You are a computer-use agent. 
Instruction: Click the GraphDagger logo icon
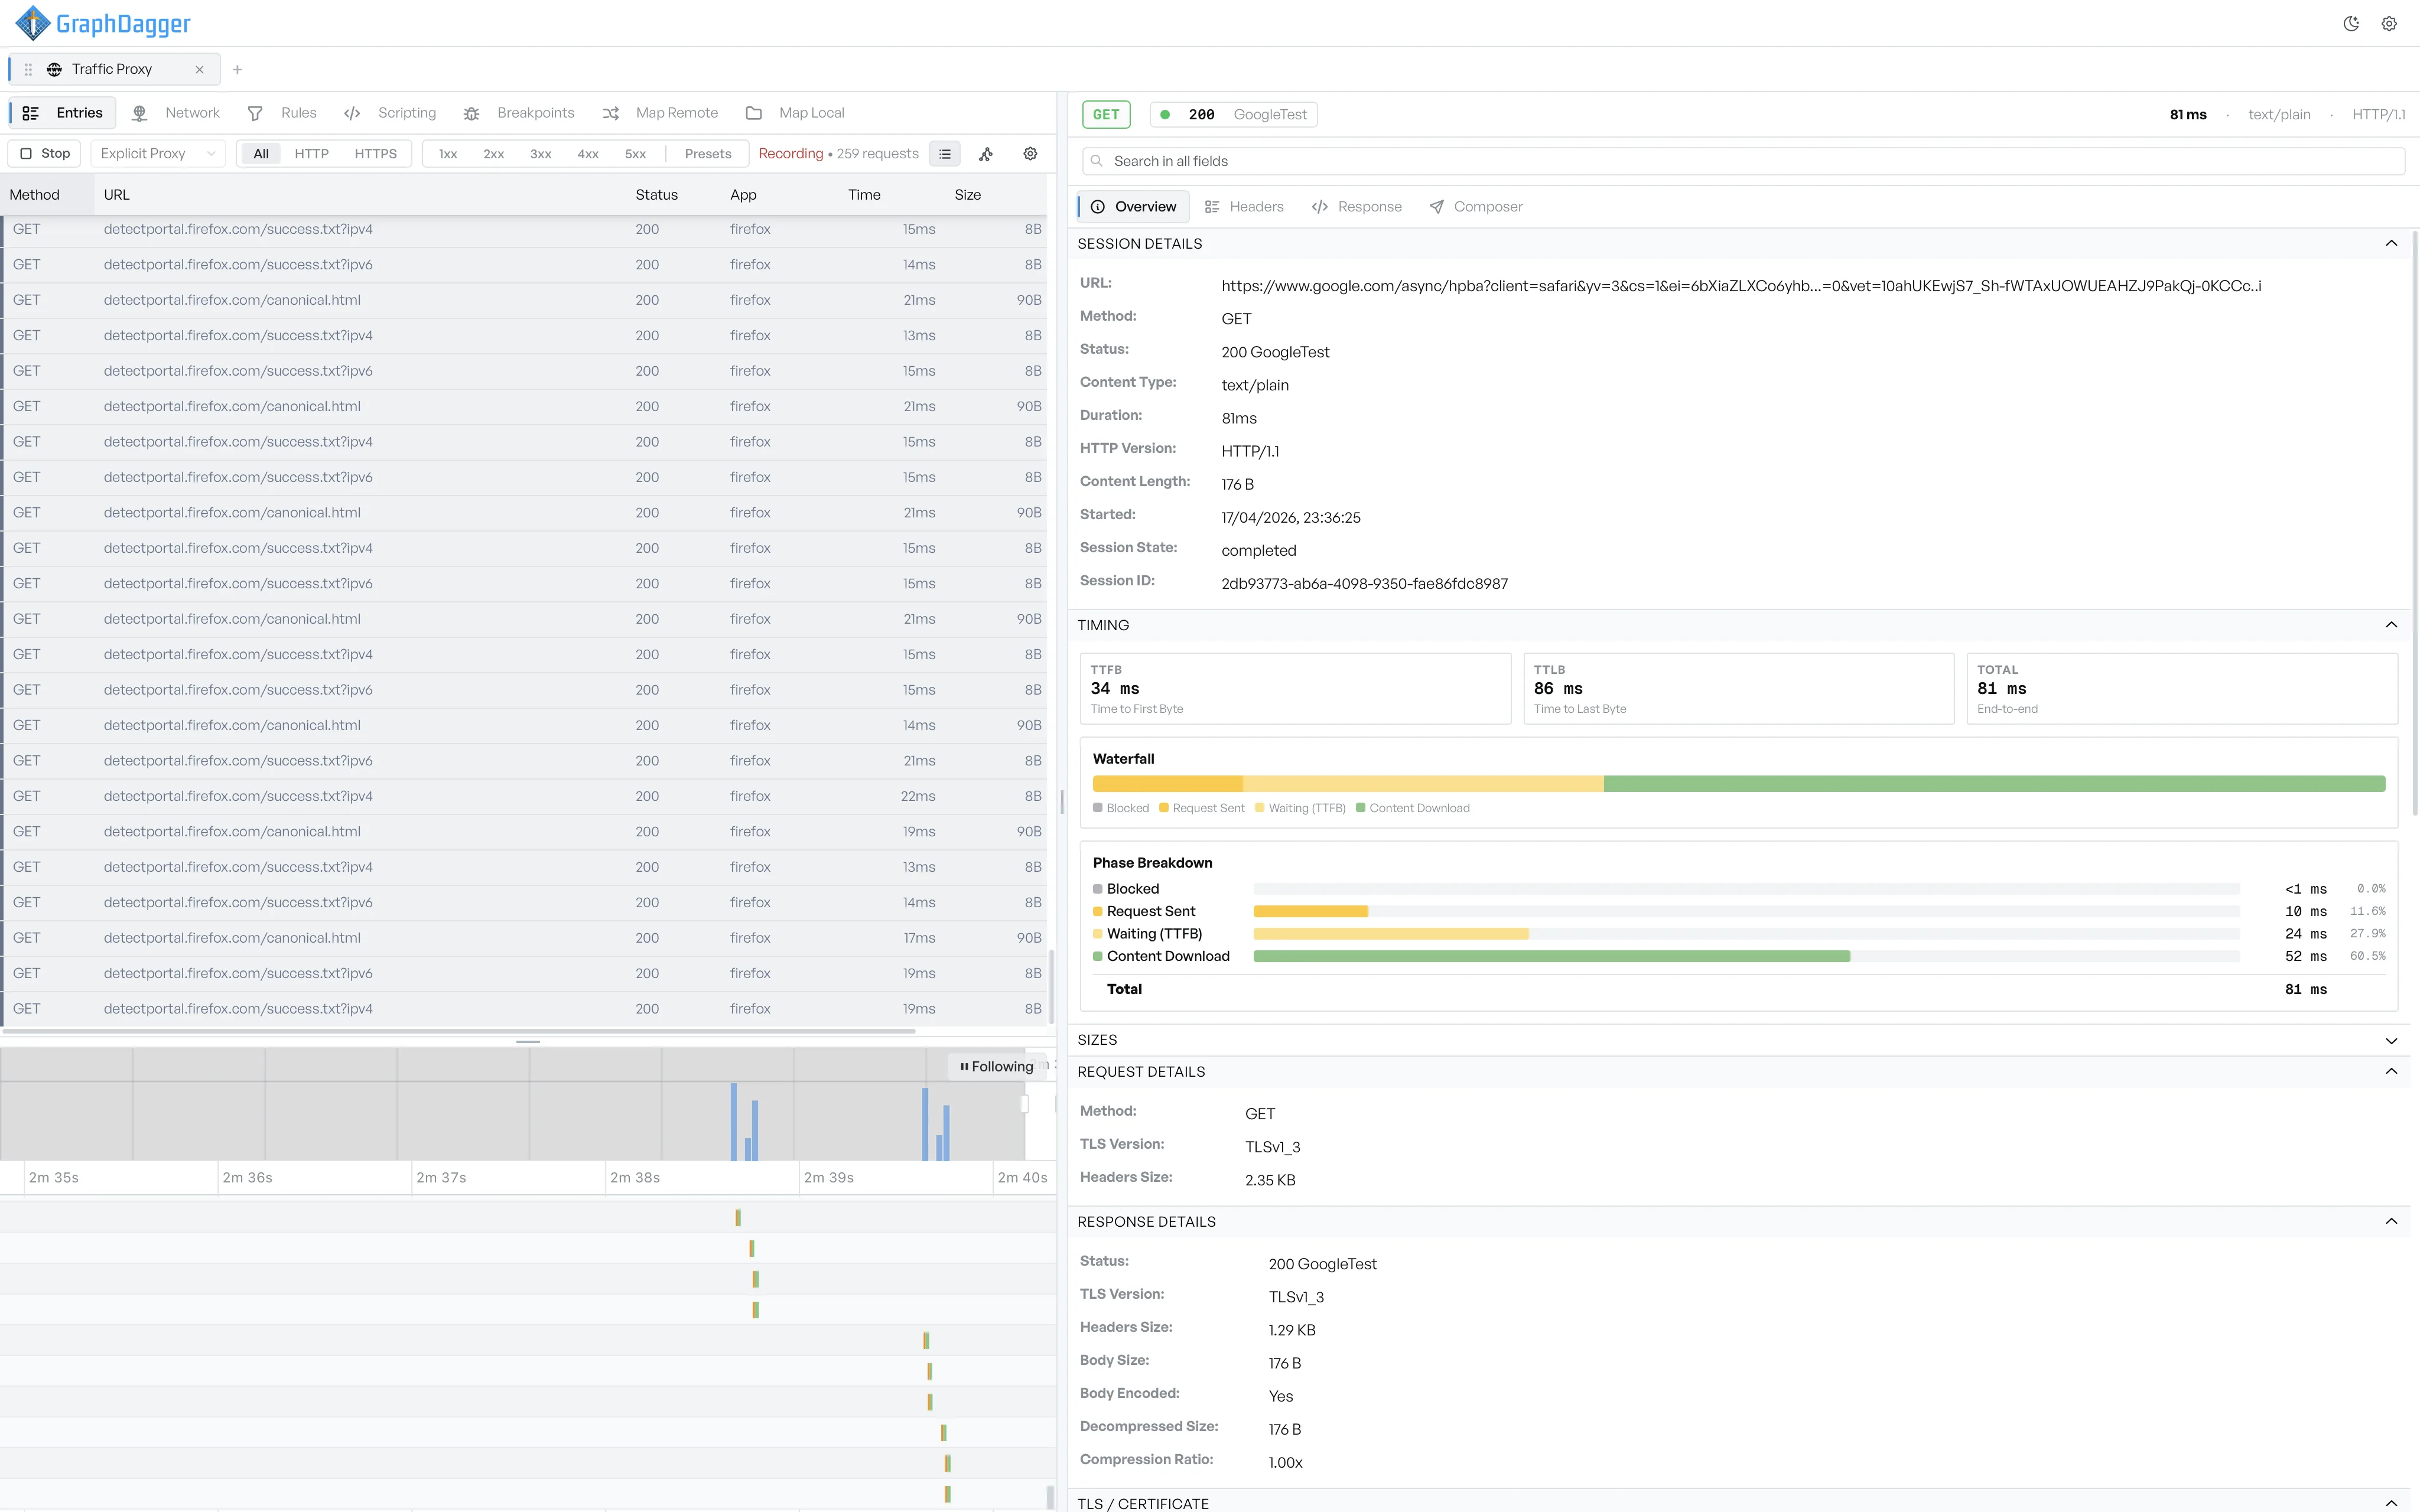33,23
